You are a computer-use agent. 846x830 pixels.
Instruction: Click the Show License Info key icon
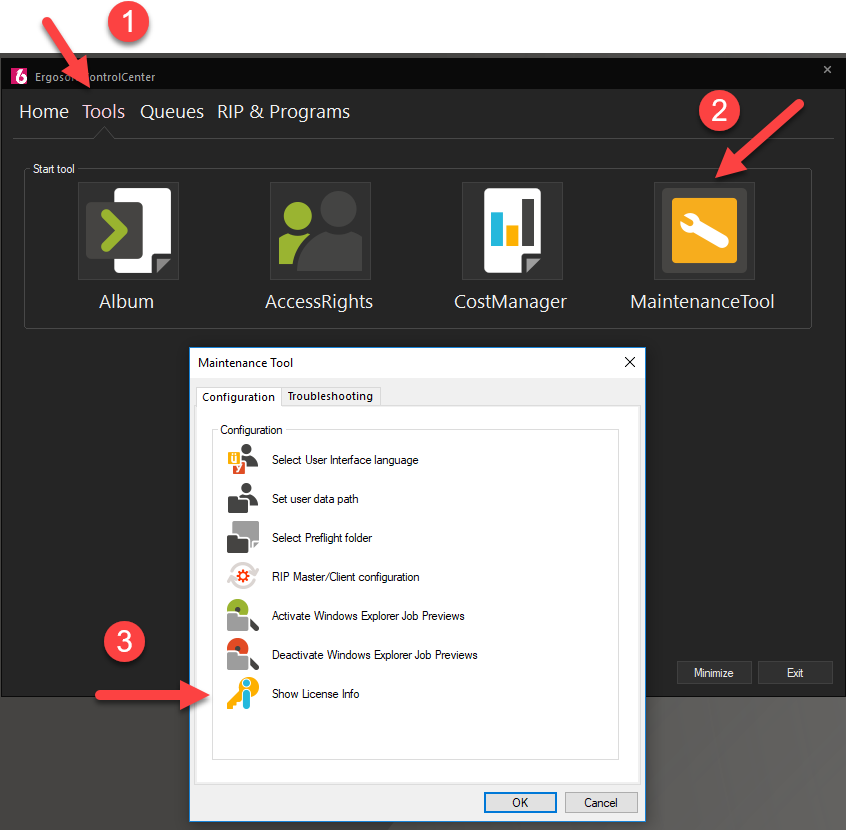[242, 693]
